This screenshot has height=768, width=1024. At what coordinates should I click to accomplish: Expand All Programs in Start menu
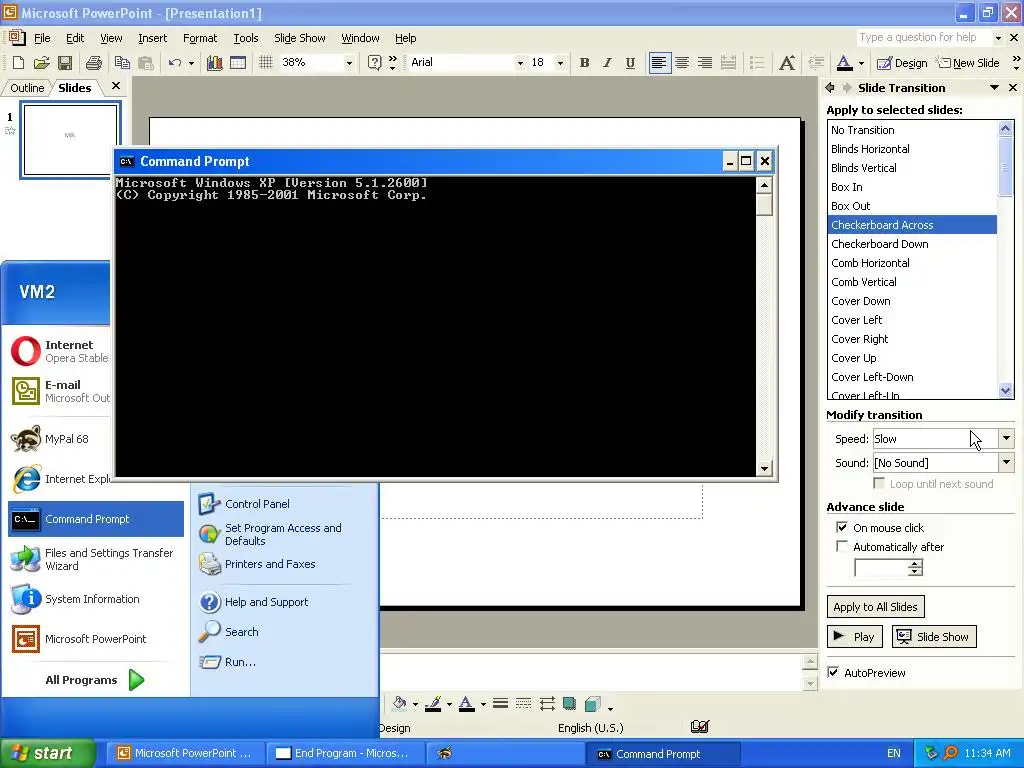pyautogui.click(x=95, y=680)
